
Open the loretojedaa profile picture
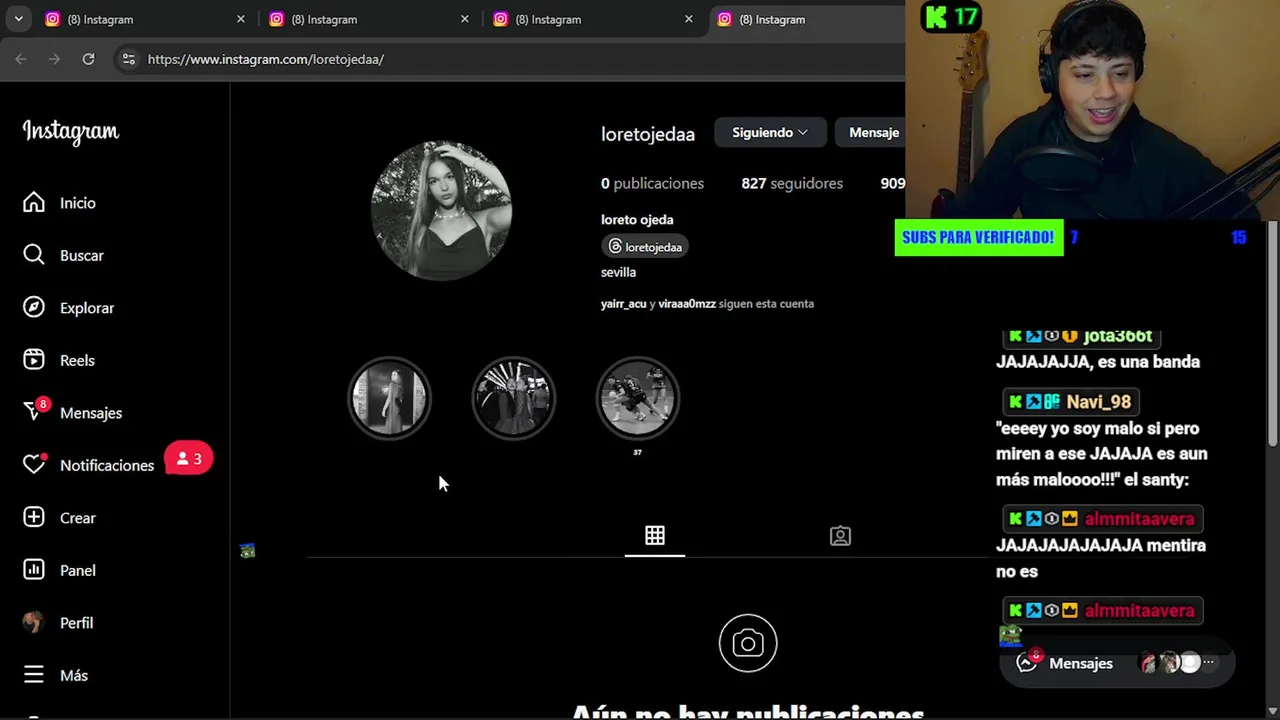coord(441,211)
